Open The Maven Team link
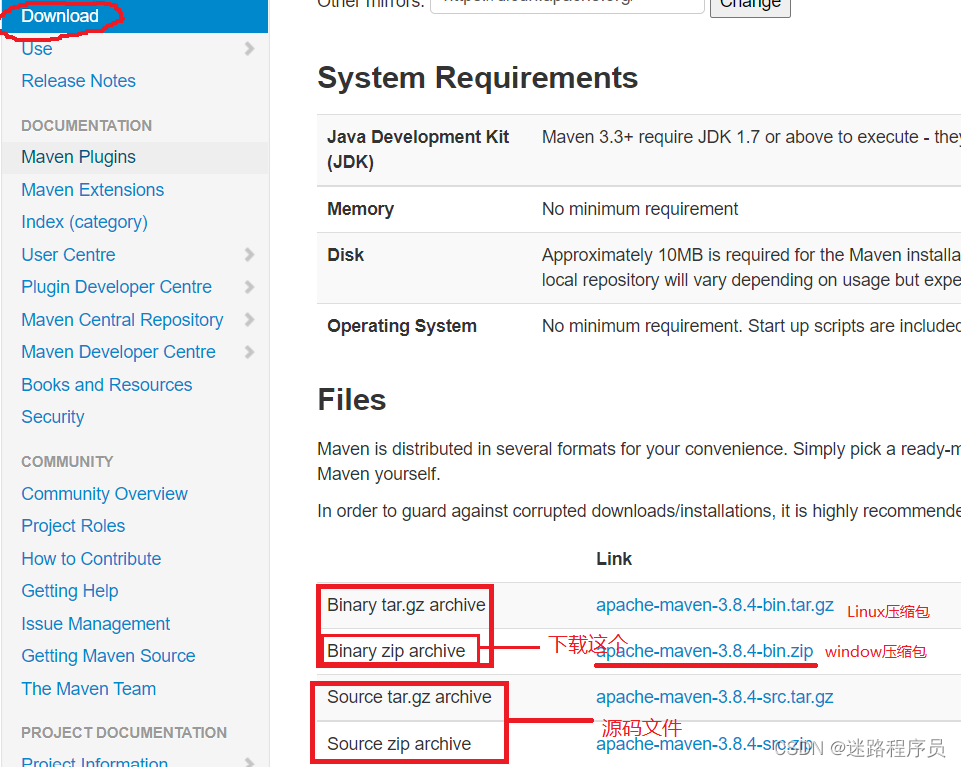 click(x=89, y=689)
